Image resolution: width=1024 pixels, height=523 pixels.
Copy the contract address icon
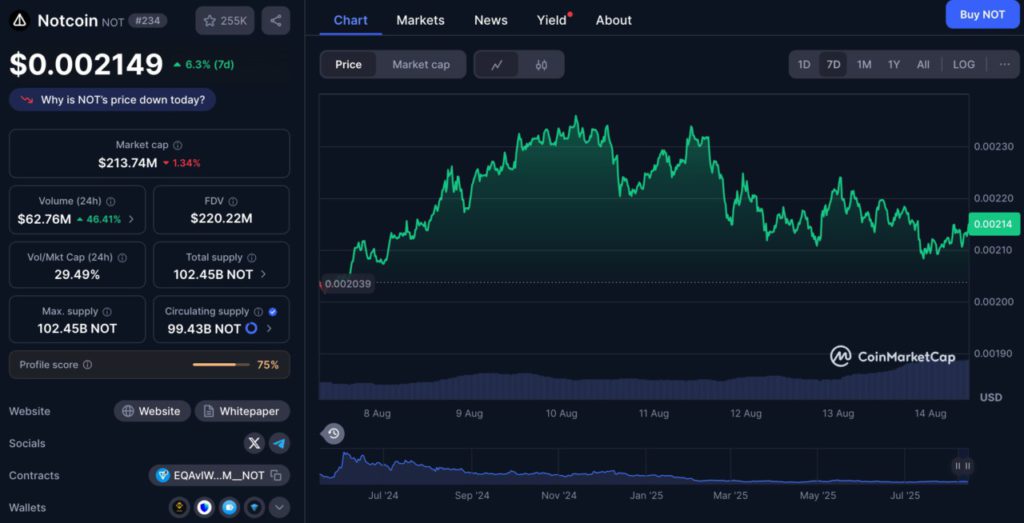(276, 476)
